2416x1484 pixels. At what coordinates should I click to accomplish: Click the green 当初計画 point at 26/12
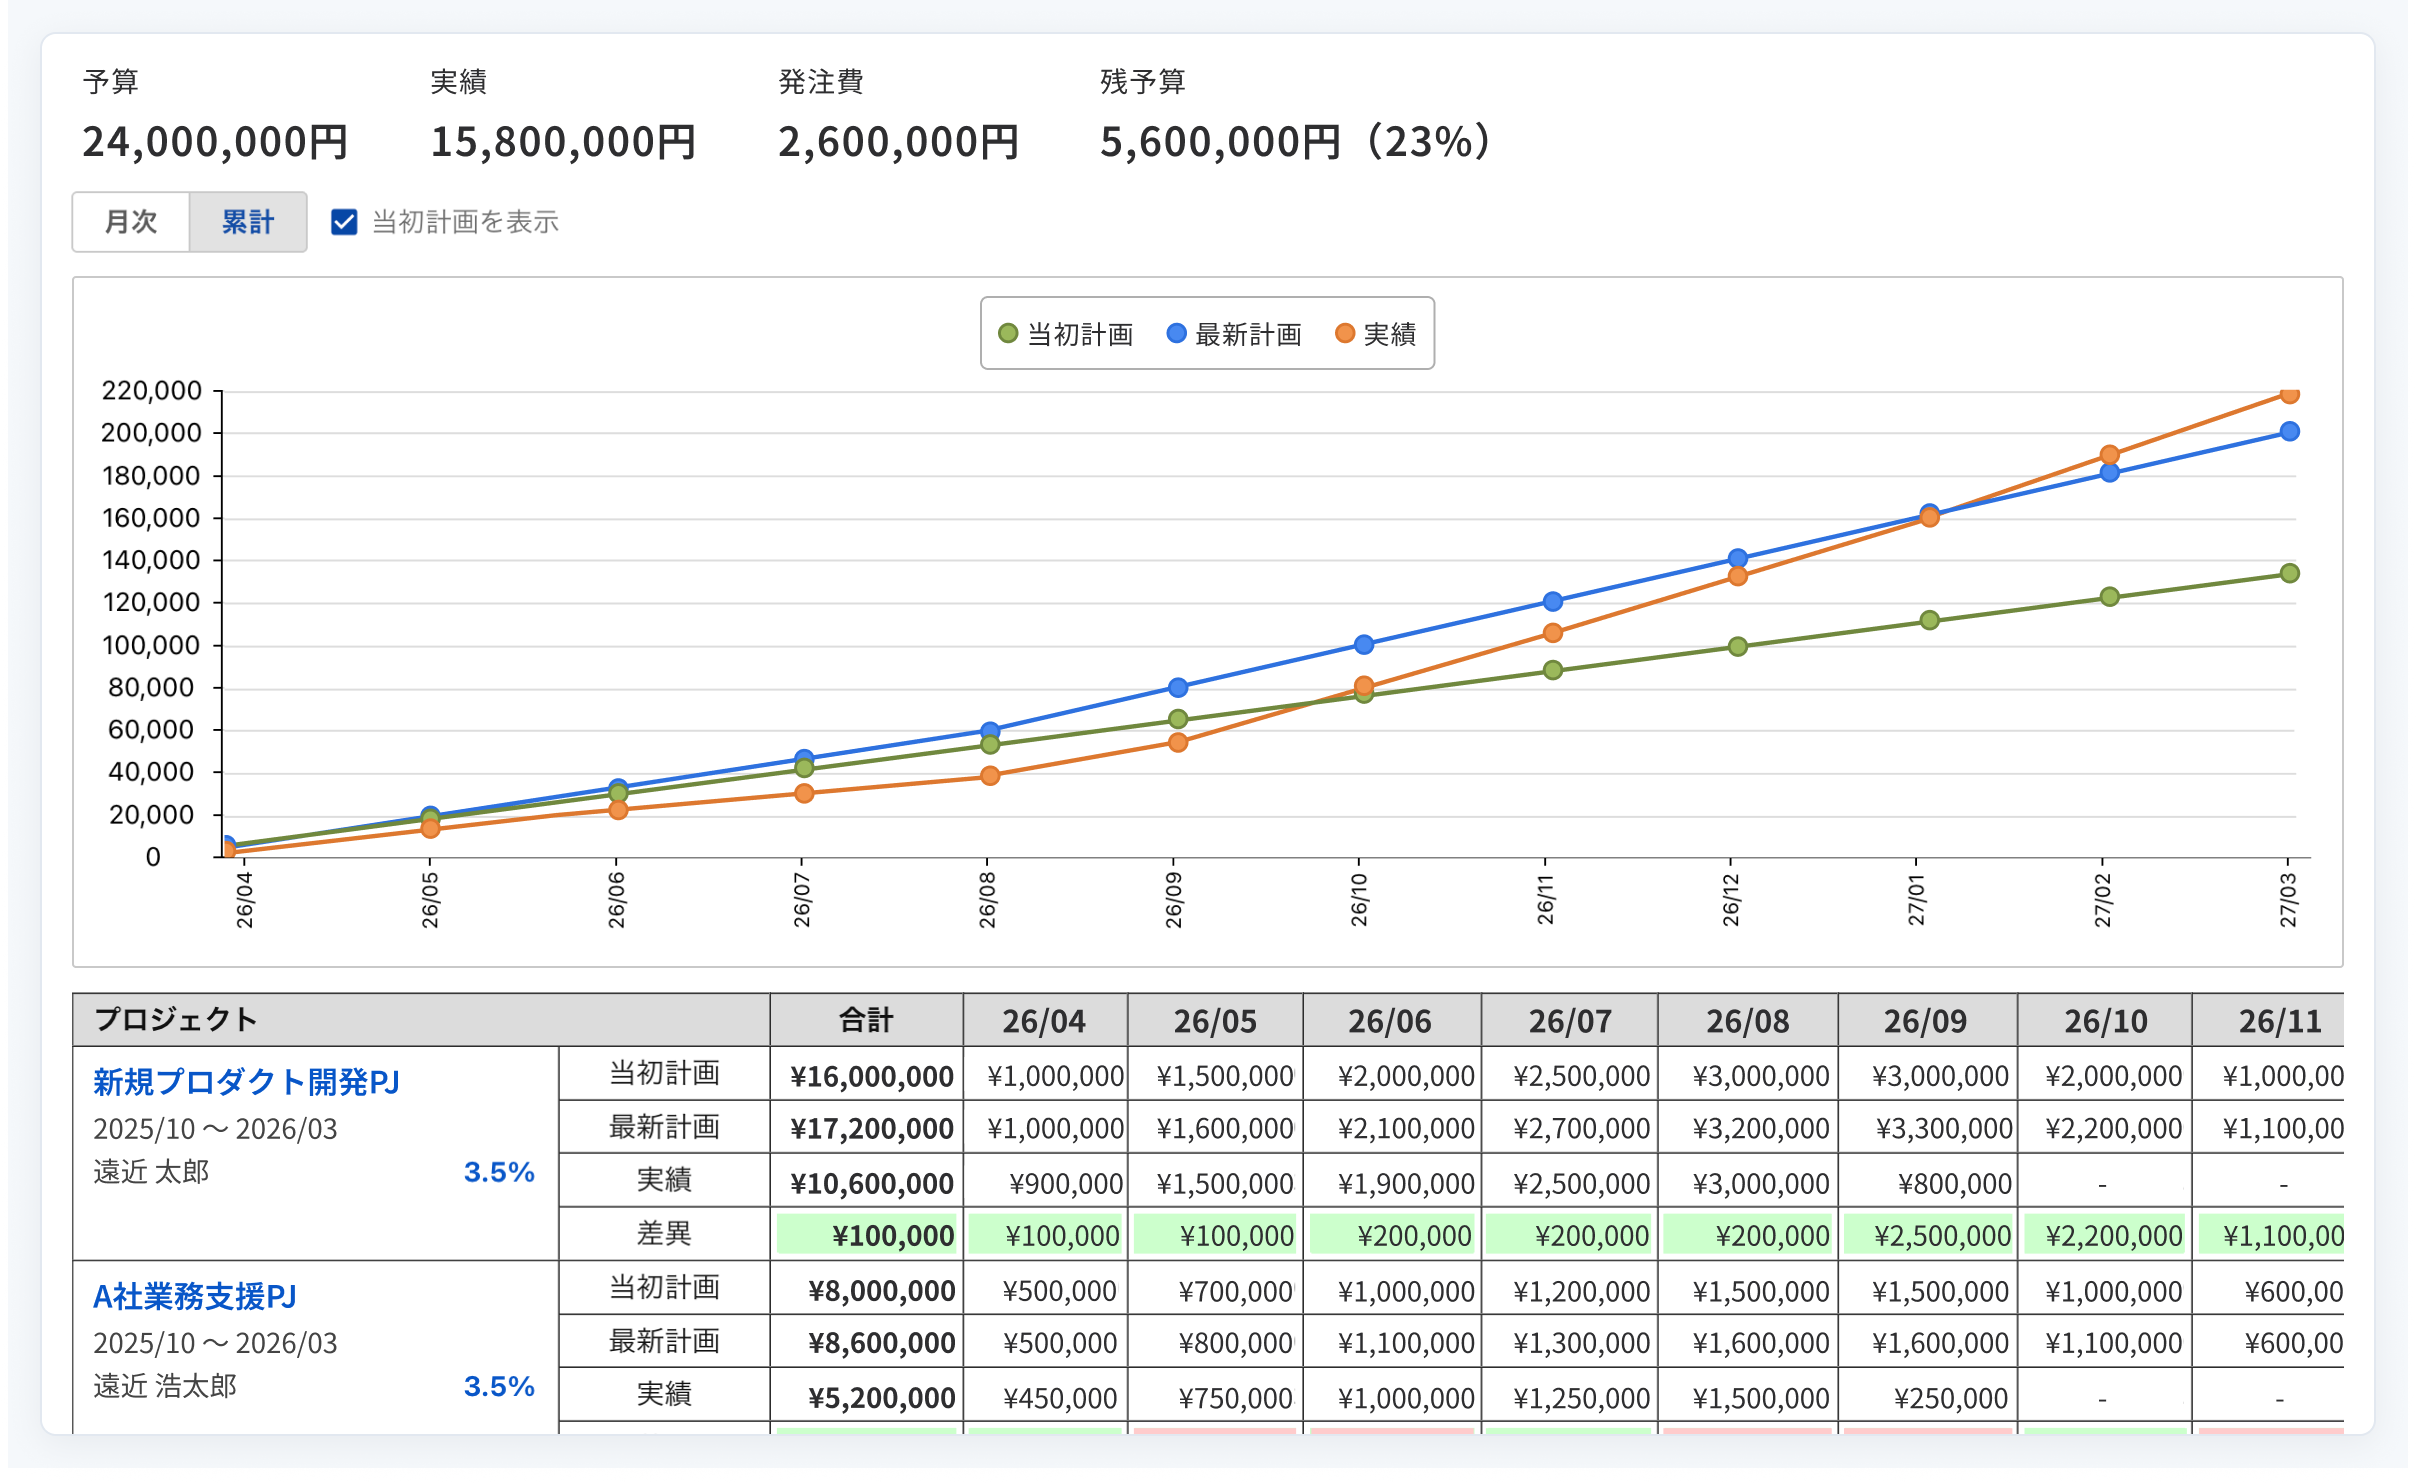1737,647
